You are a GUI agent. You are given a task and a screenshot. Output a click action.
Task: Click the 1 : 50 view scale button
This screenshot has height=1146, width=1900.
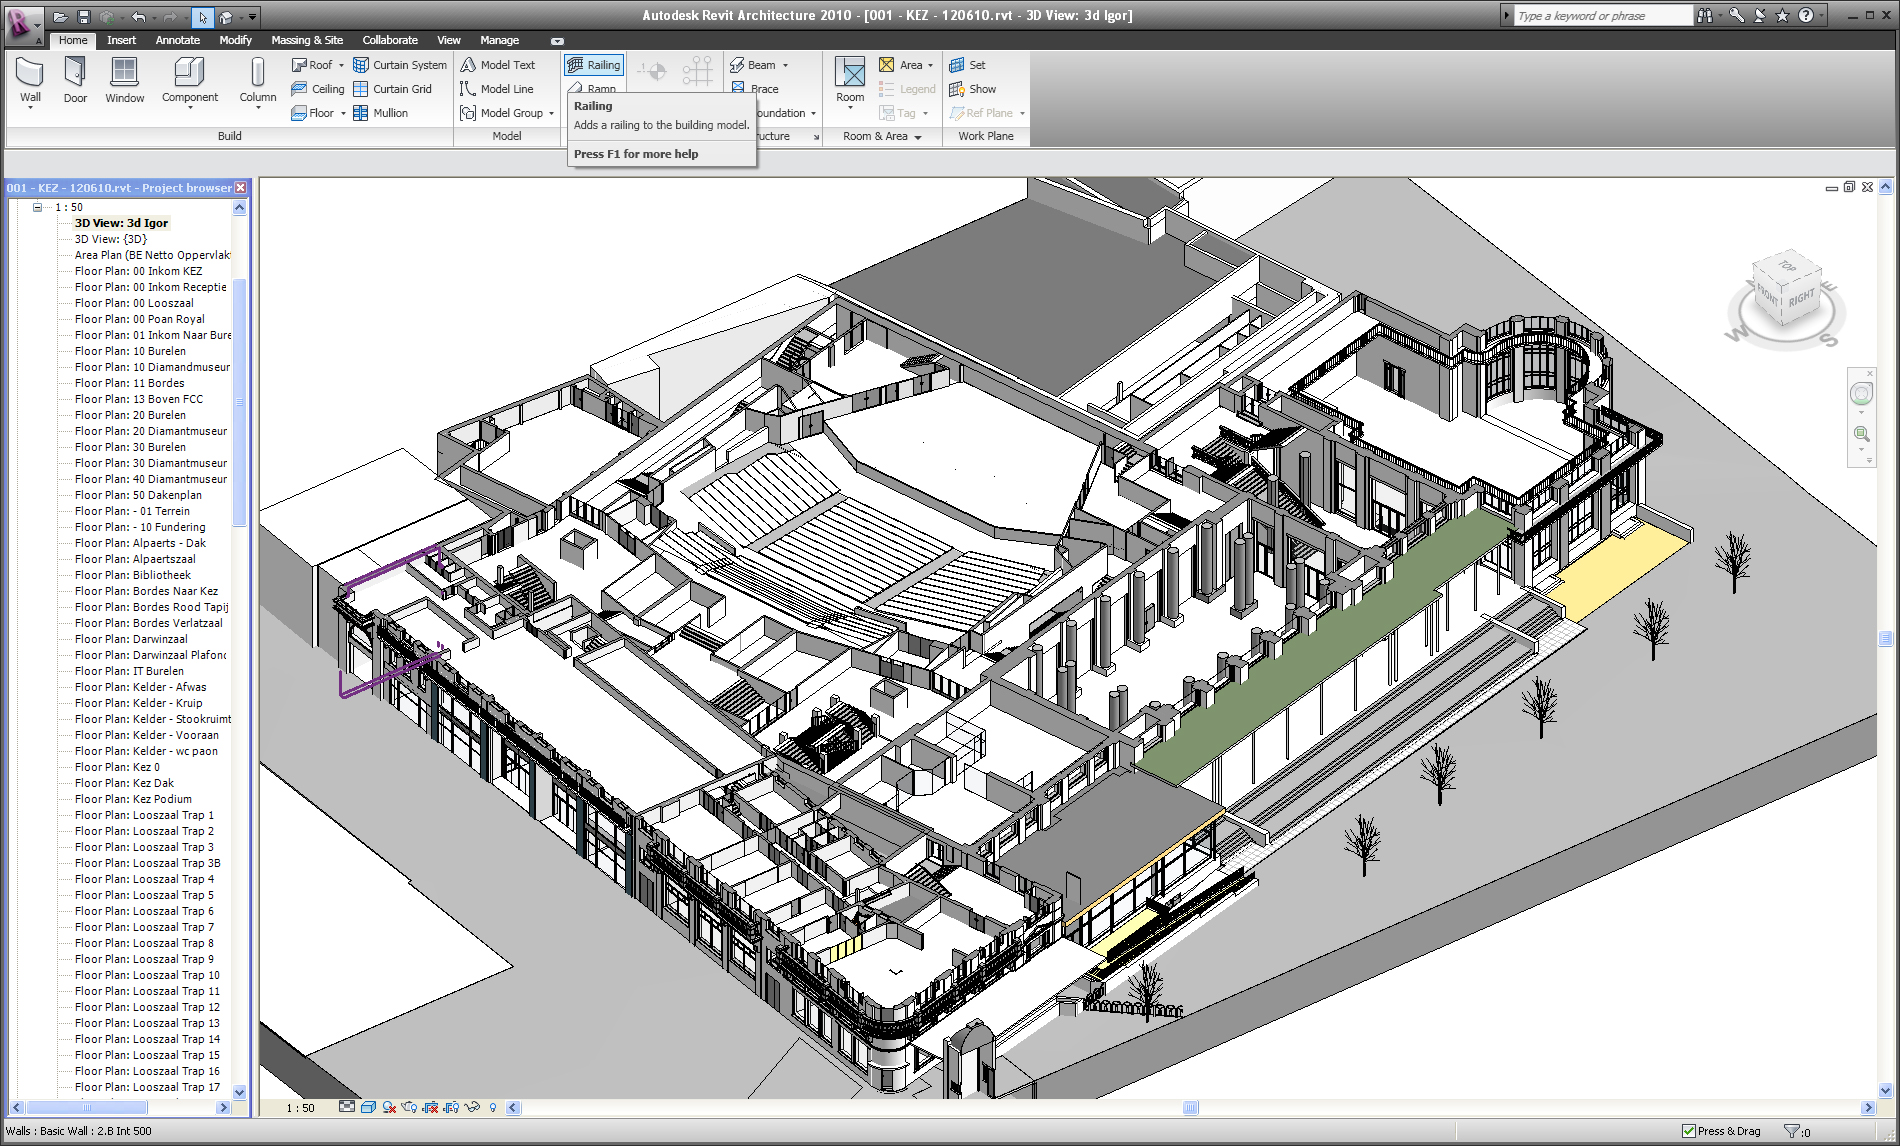[300, 1107]
